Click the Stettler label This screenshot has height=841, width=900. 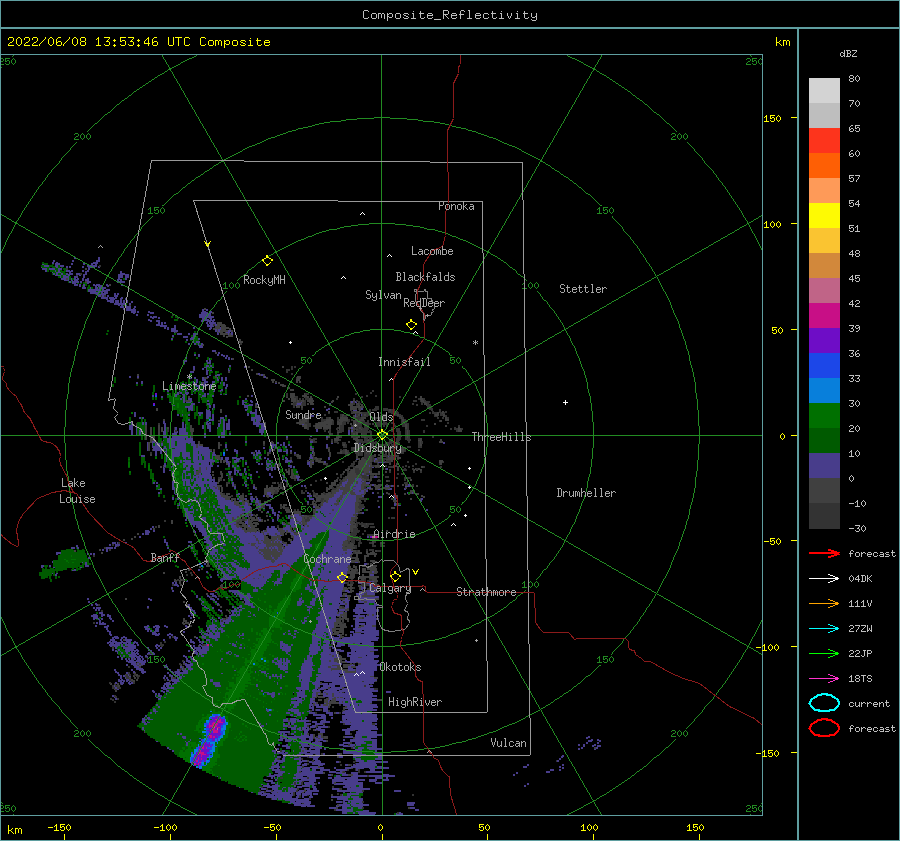[583, 289]
